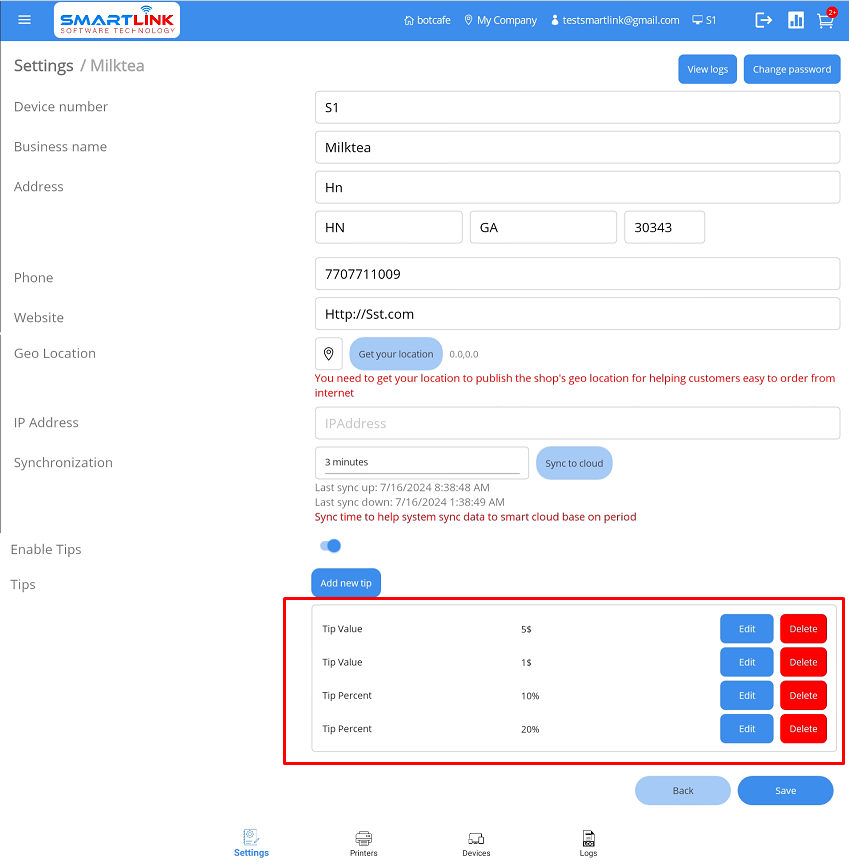
Task: Click the SmartLink logo
Action: 117,20
